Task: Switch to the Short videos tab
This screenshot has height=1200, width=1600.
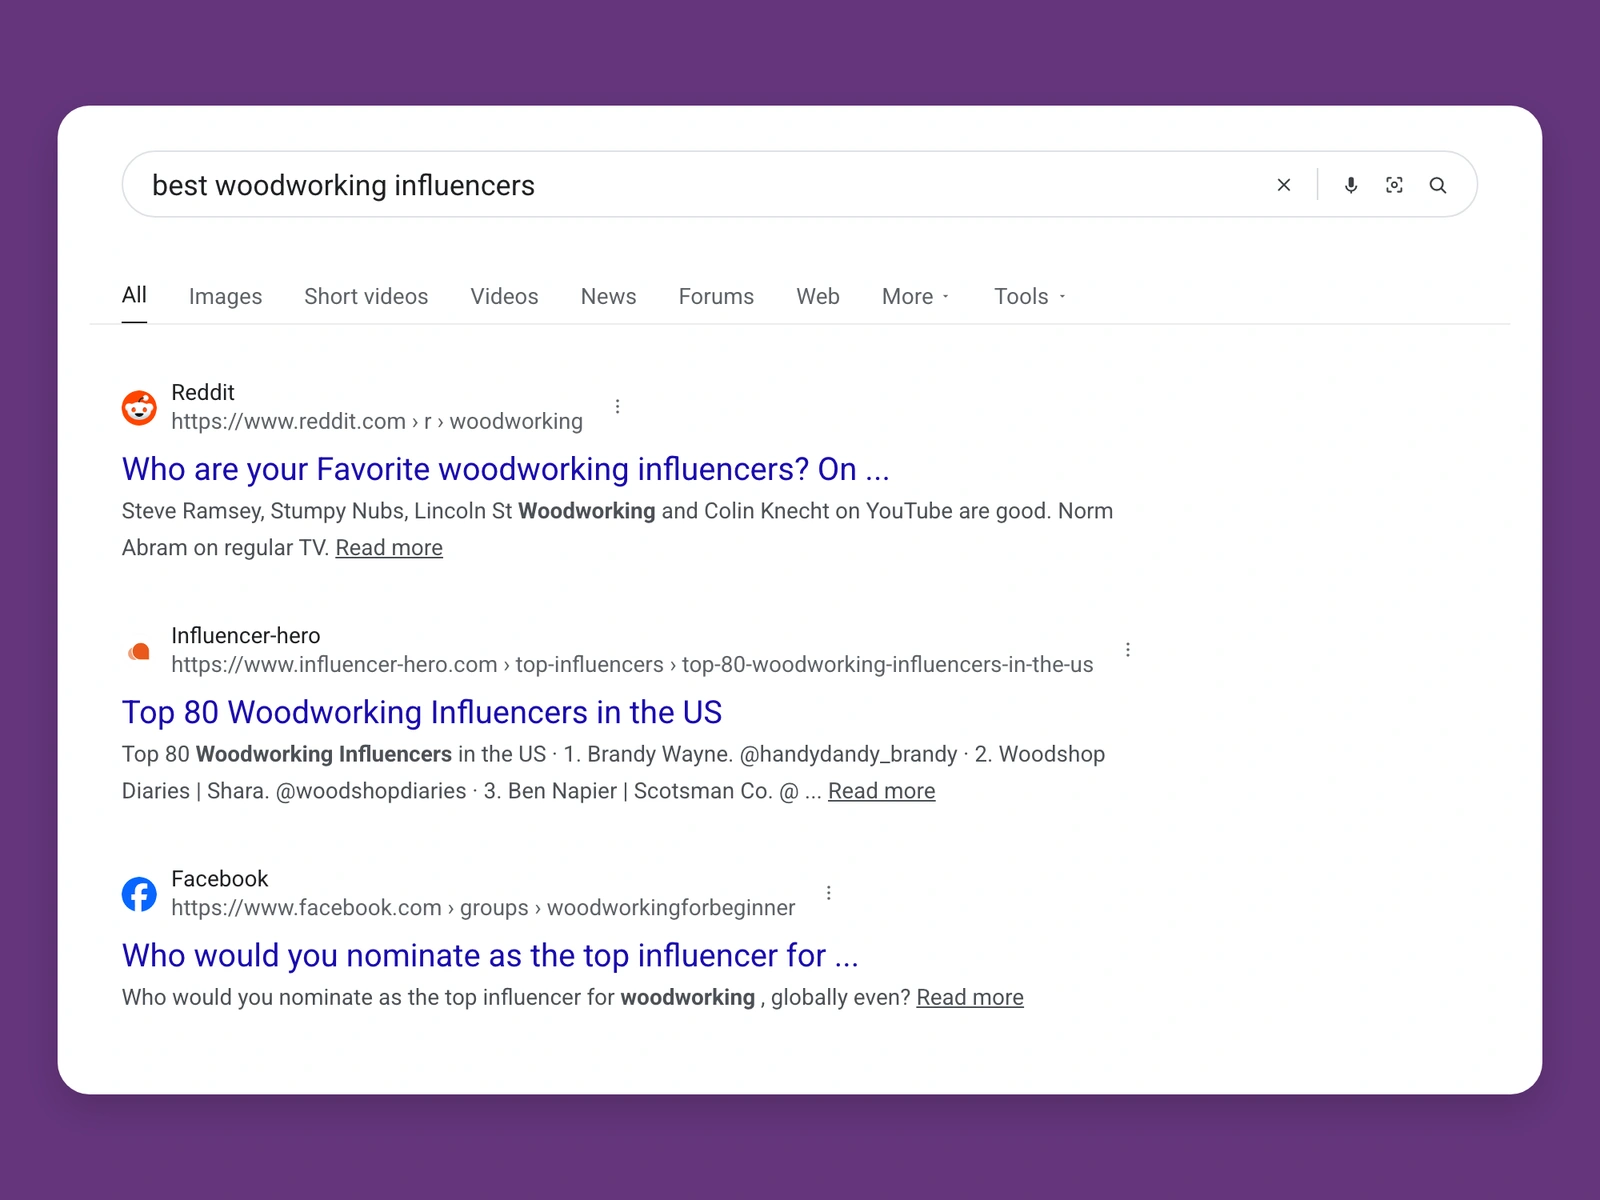Action: coord(366,296)
